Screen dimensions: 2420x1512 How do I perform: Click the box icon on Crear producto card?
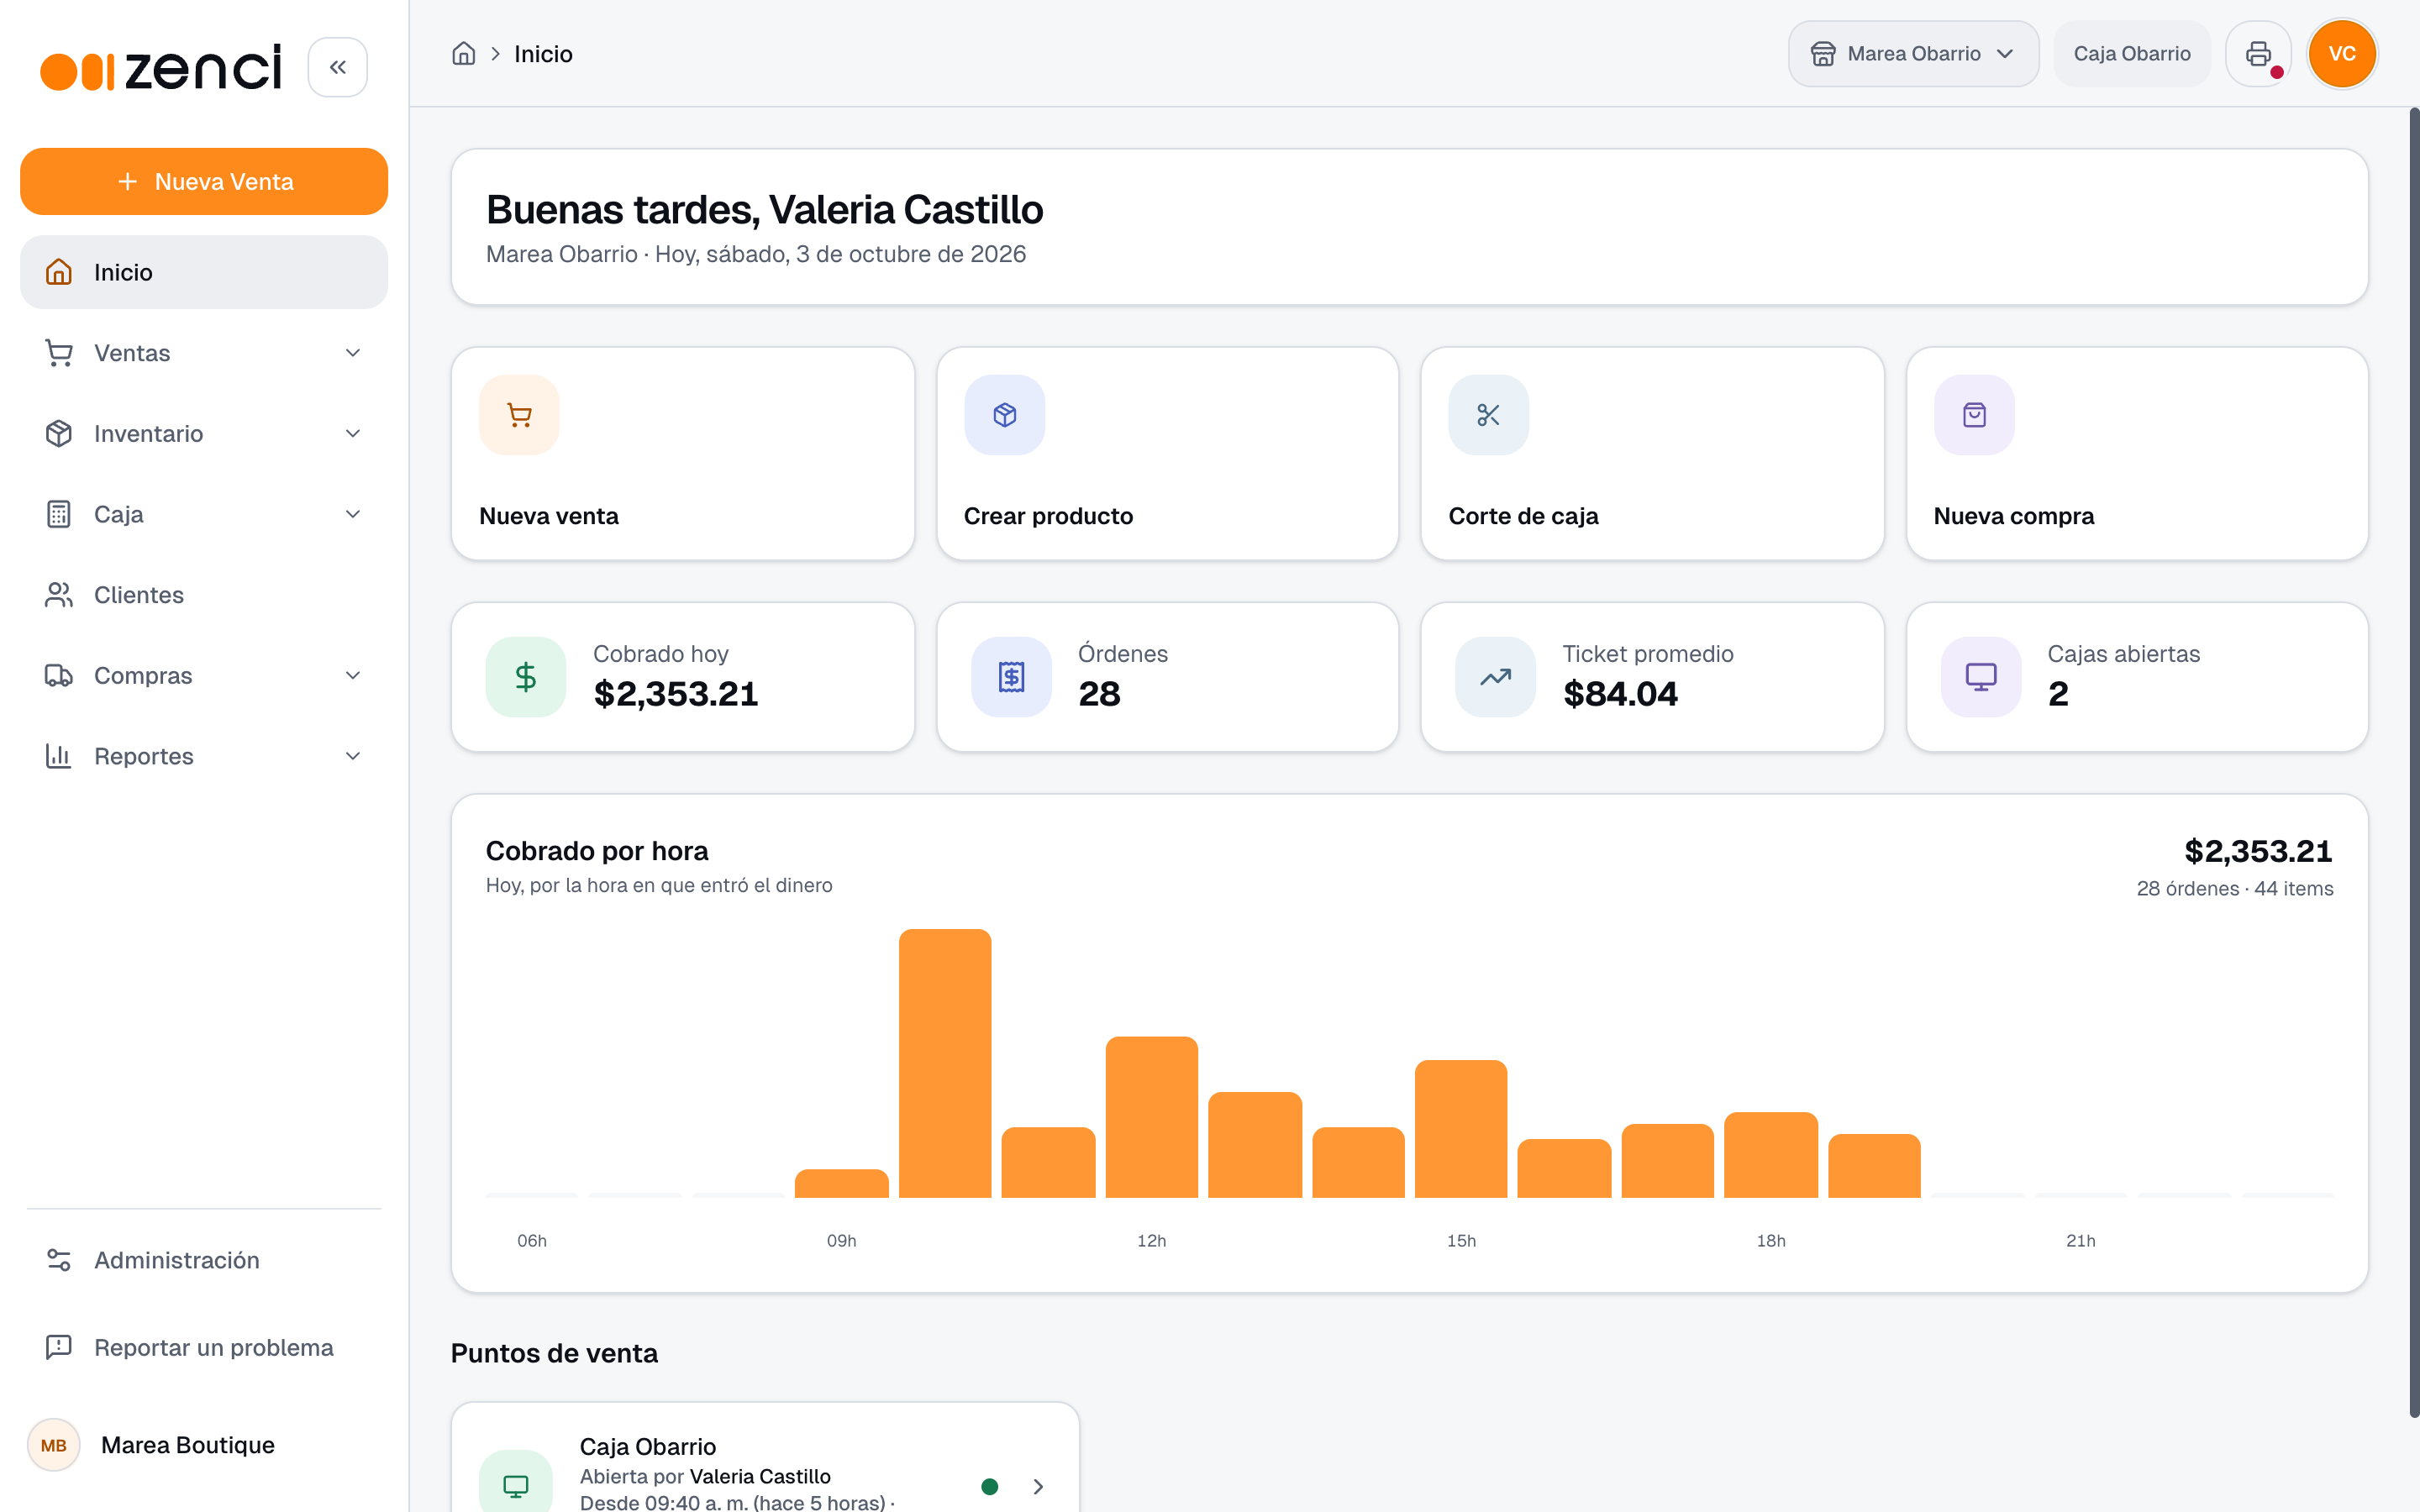coord(1004,415)
